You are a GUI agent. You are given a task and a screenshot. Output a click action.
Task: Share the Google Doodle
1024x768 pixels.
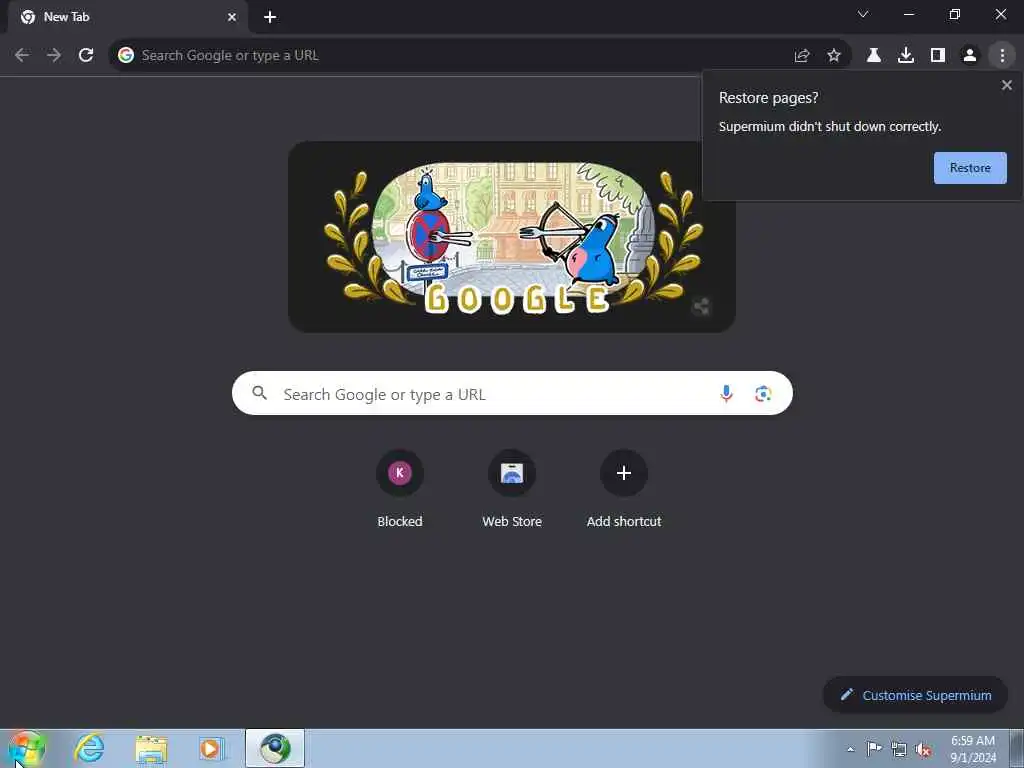701,306
